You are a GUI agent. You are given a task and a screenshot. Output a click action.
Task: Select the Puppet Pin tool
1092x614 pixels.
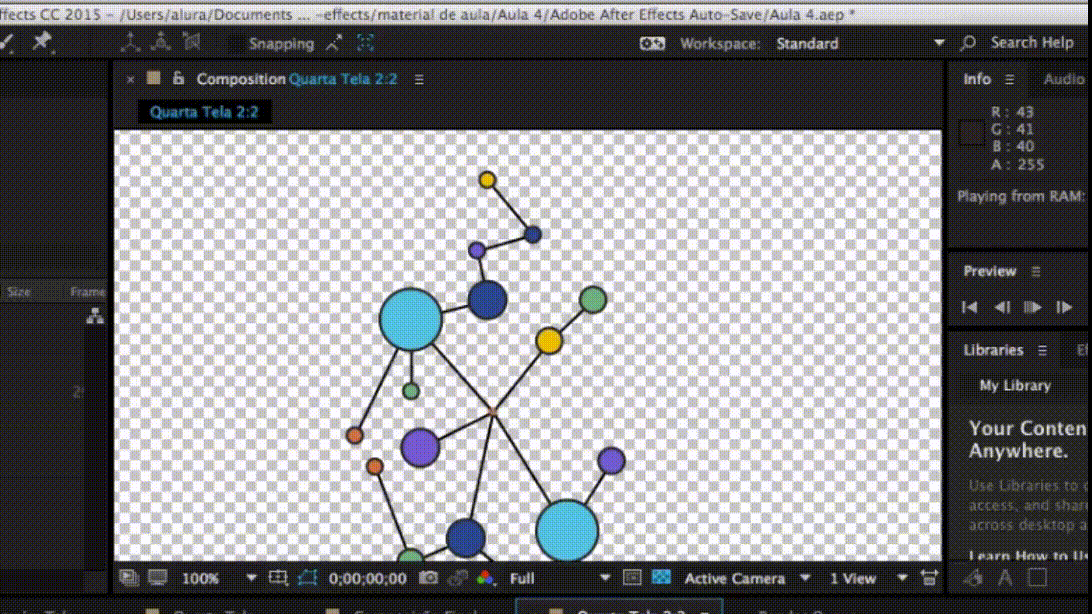(41, 42)
